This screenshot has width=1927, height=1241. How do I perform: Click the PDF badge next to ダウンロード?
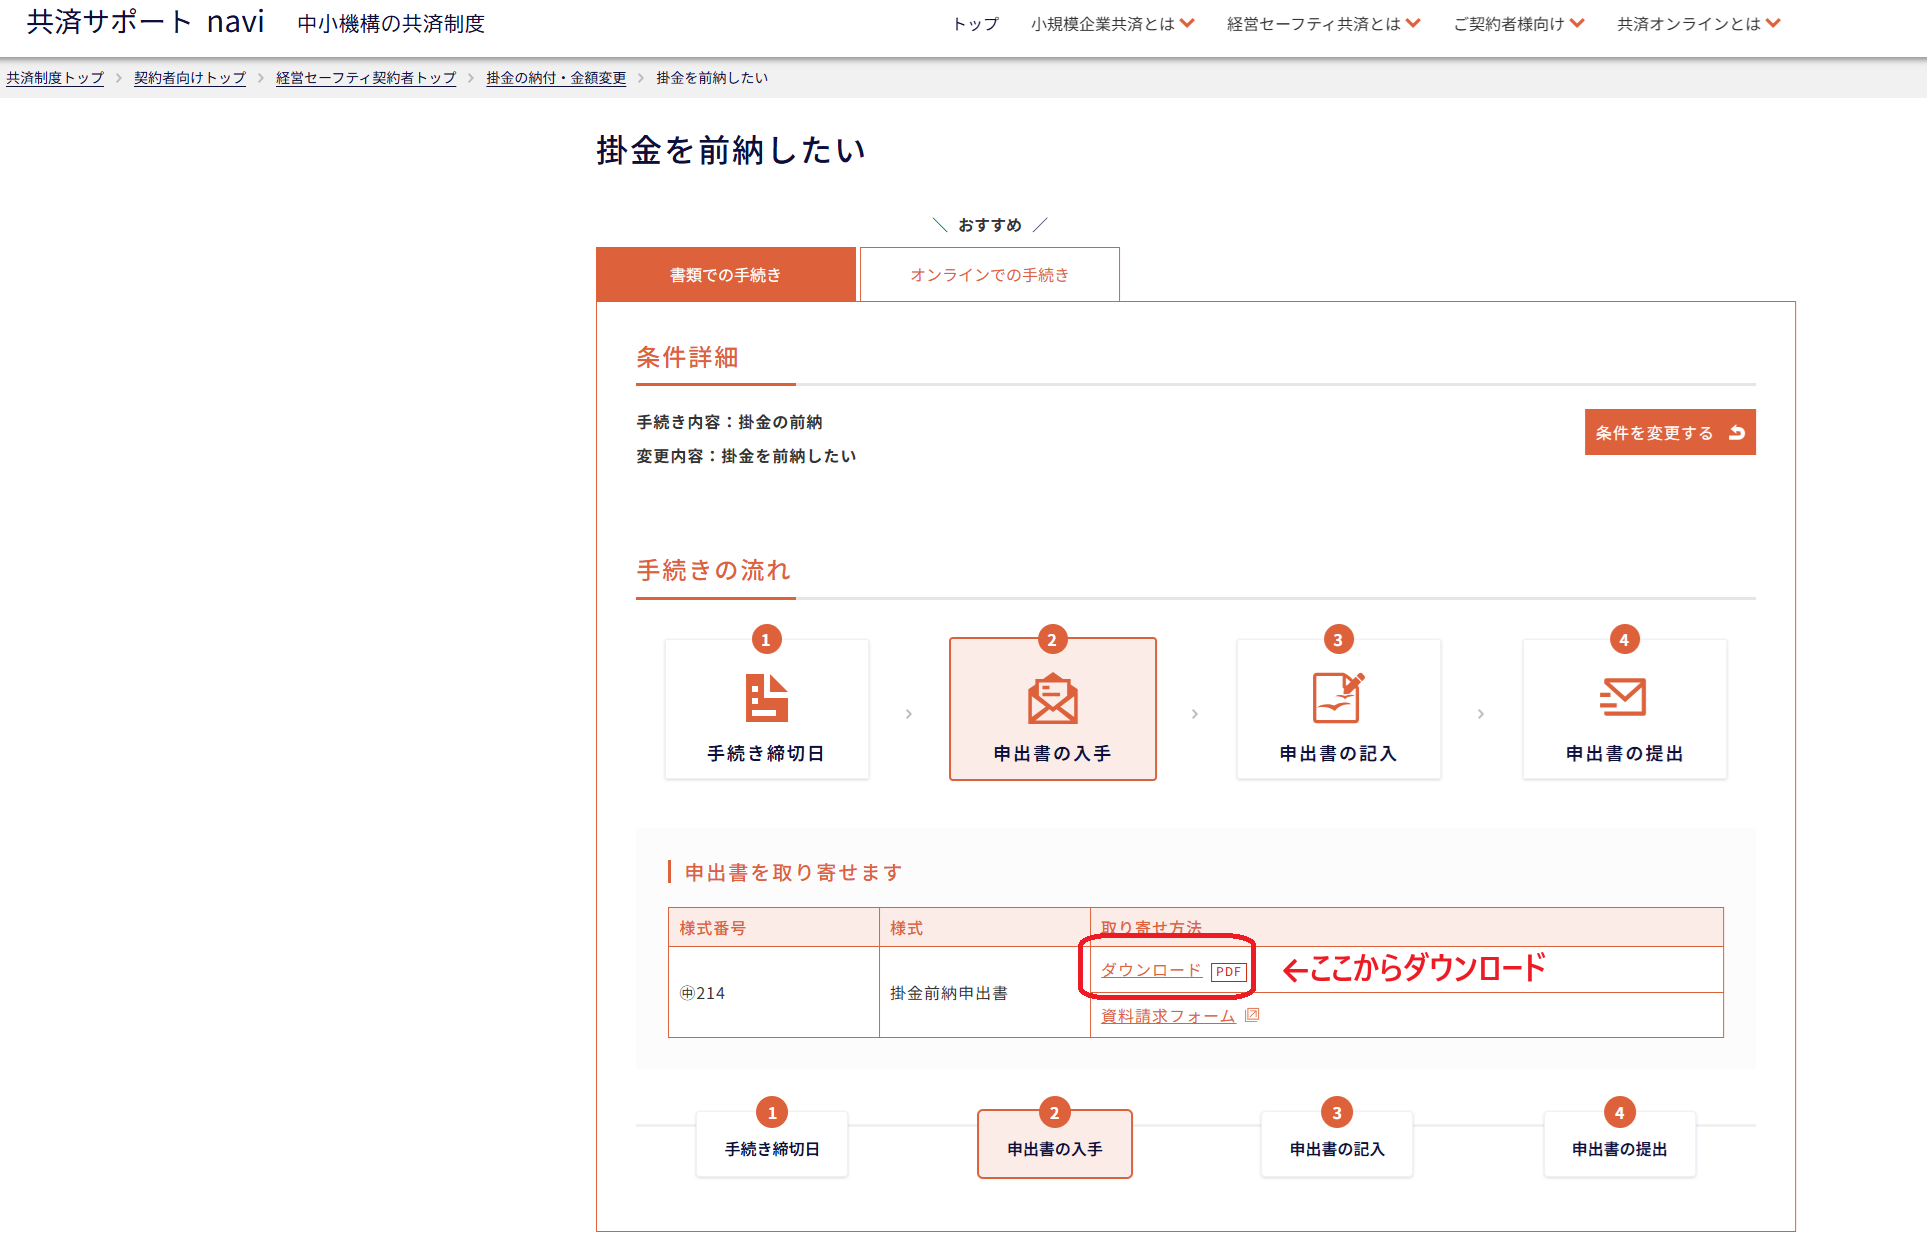[x=1228, y=971]
